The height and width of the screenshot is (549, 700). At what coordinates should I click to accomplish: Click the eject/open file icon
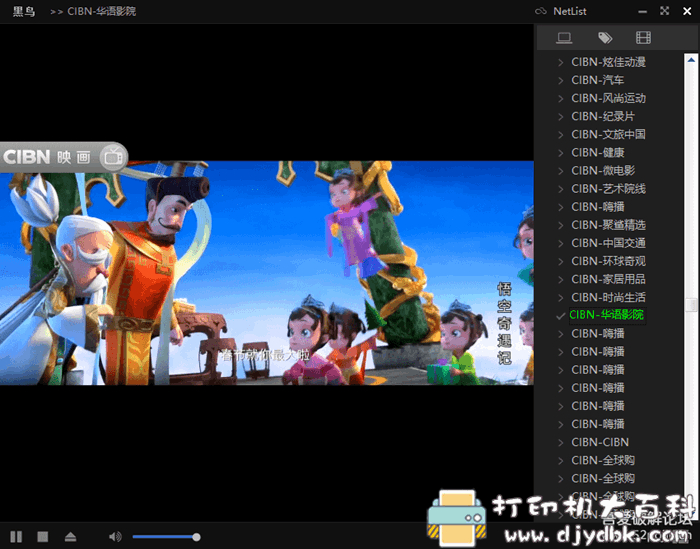71,537
